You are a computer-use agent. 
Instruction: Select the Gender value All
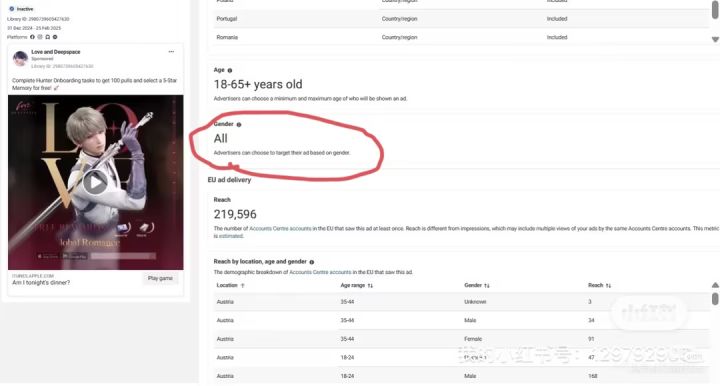pos(220,139)
